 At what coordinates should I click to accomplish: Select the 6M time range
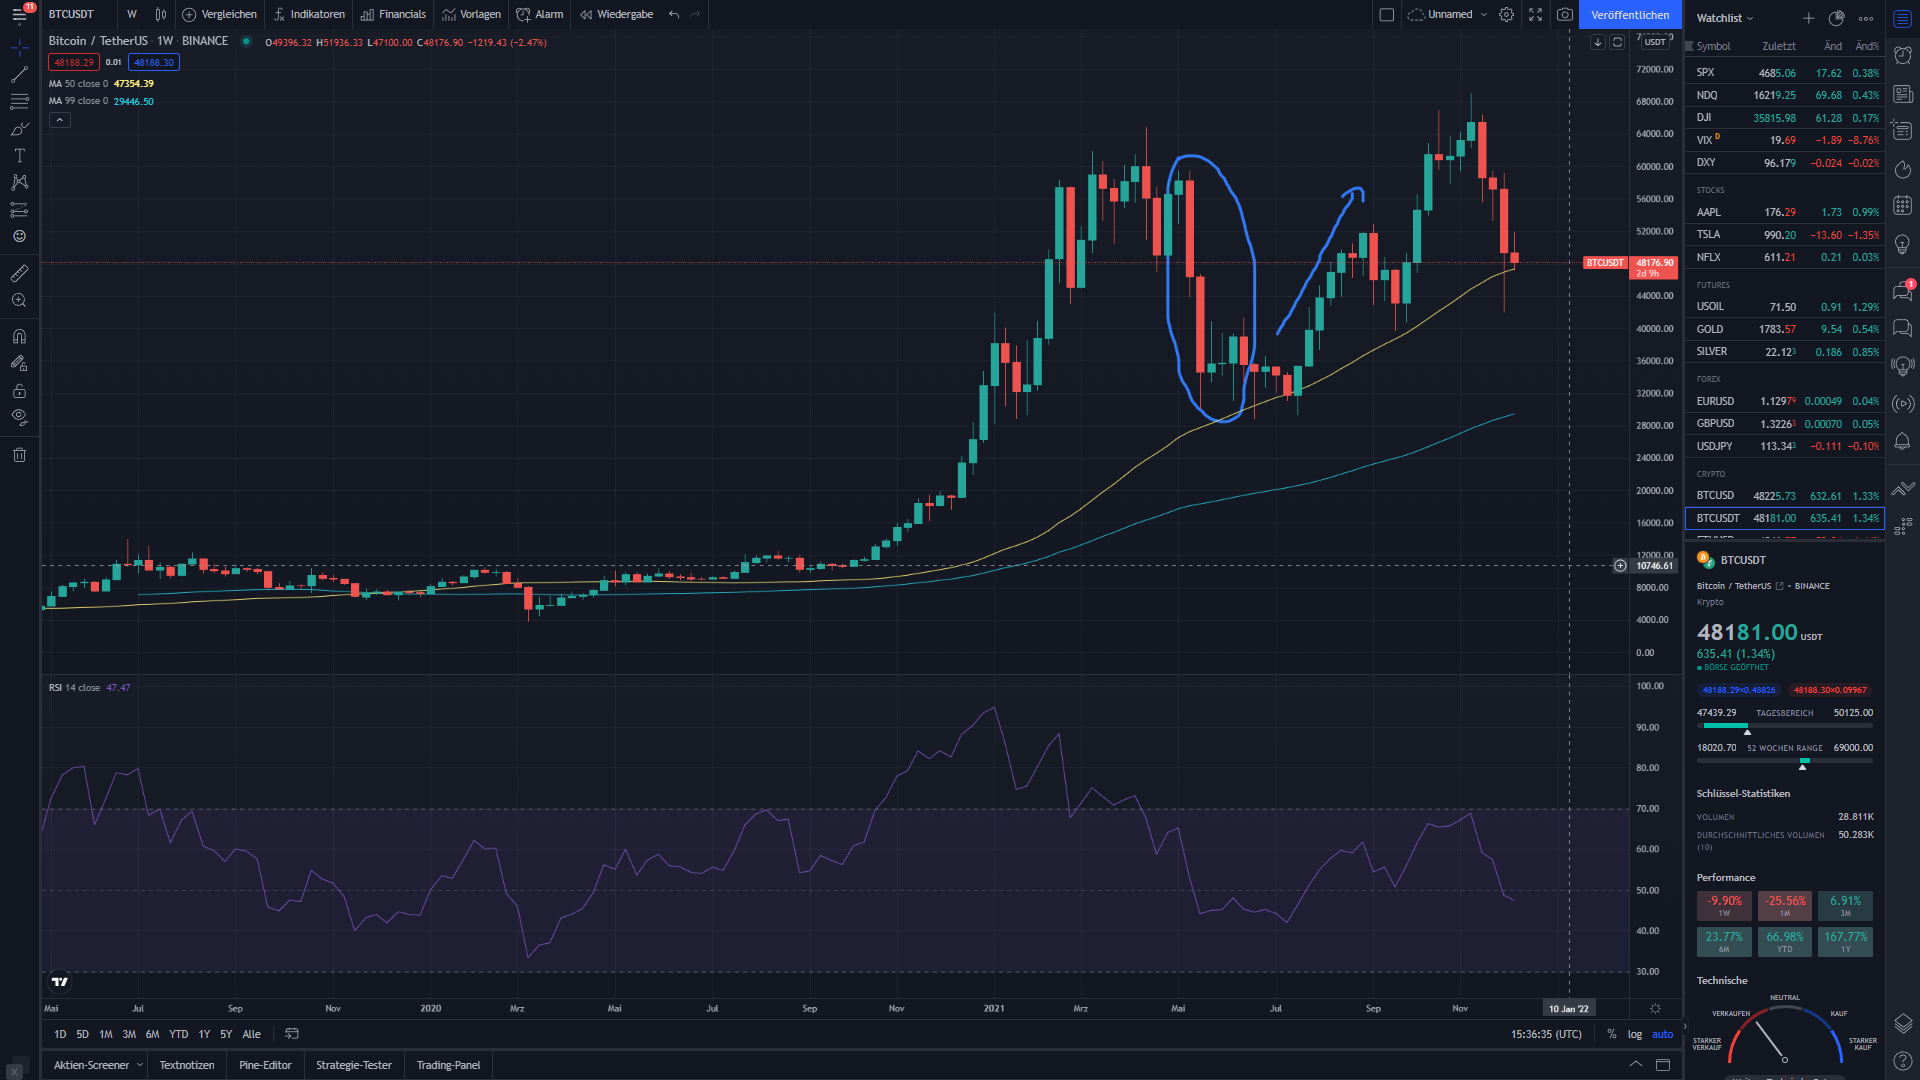pyautogui.click(x=152, y=1034)
